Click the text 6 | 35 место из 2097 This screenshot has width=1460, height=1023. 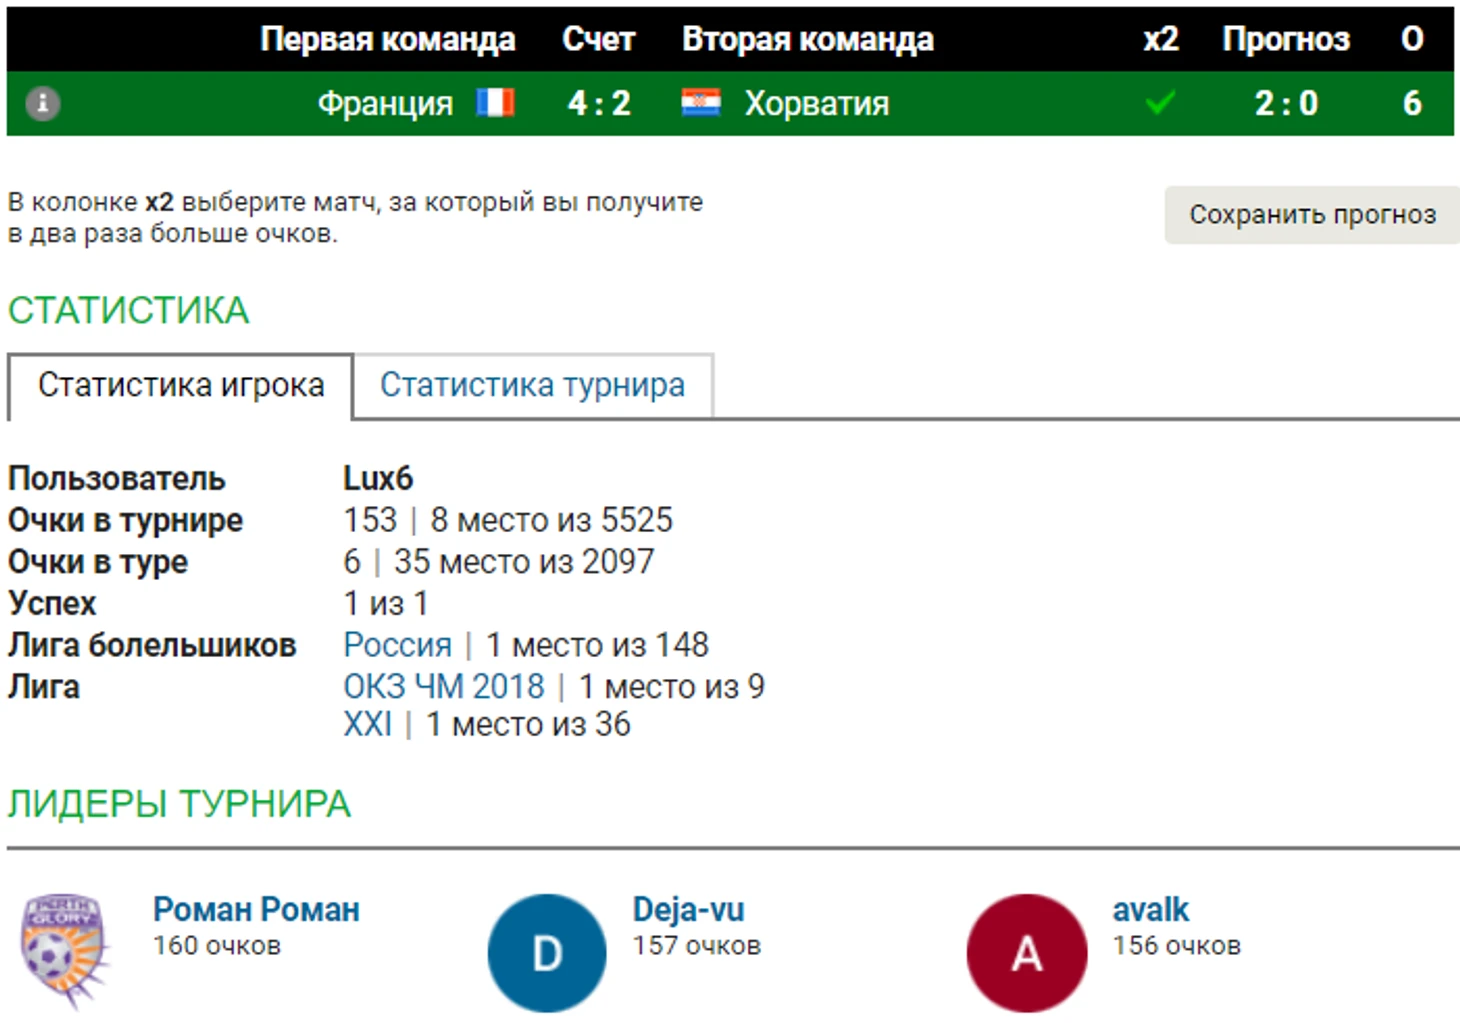(499, 562)
